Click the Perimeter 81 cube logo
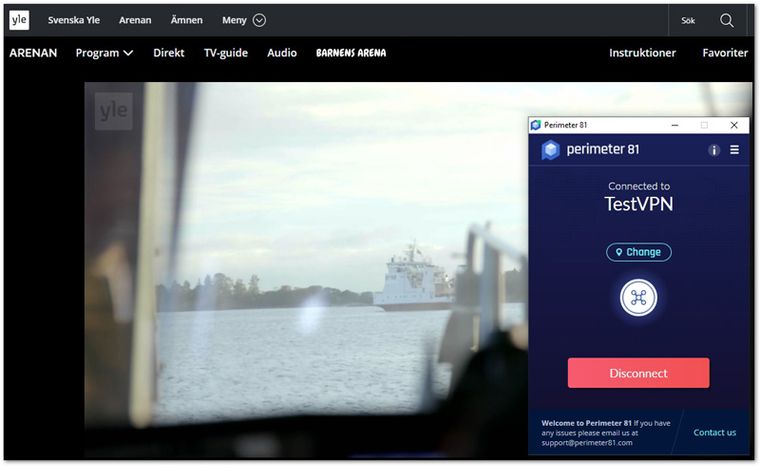 click(x=551, y=150)
